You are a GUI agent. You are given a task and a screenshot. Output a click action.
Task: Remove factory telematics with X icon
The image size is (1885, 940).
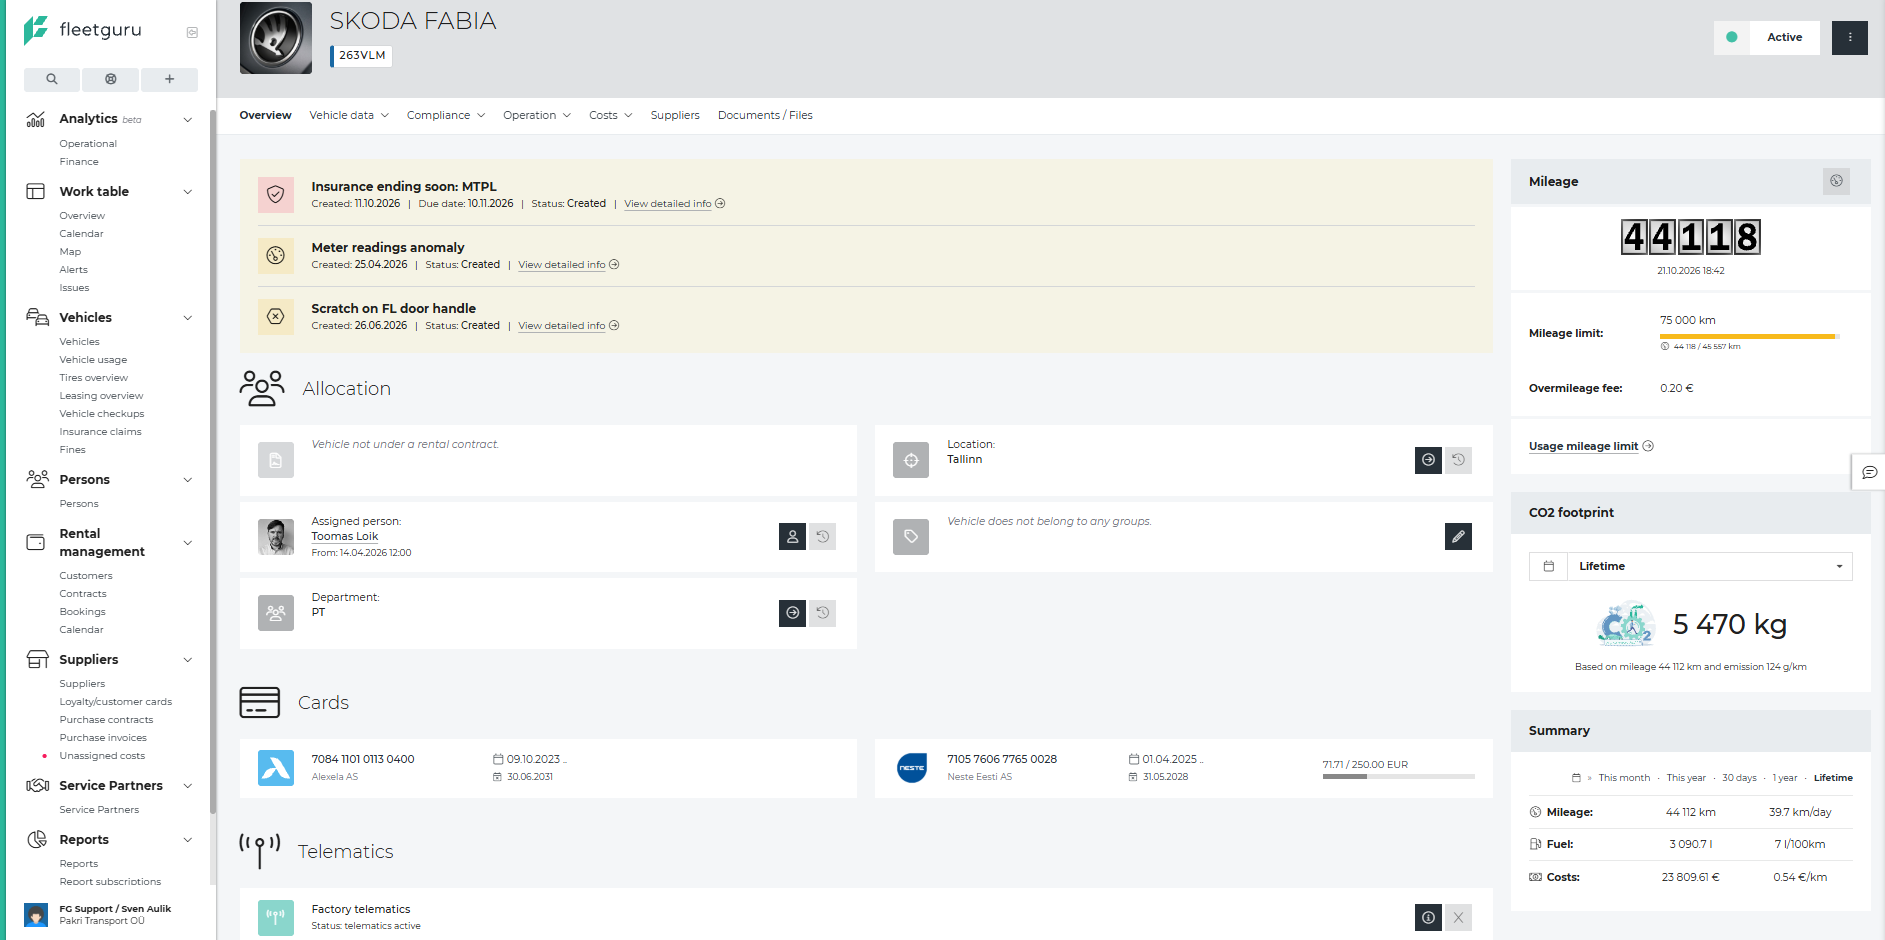1458,917
